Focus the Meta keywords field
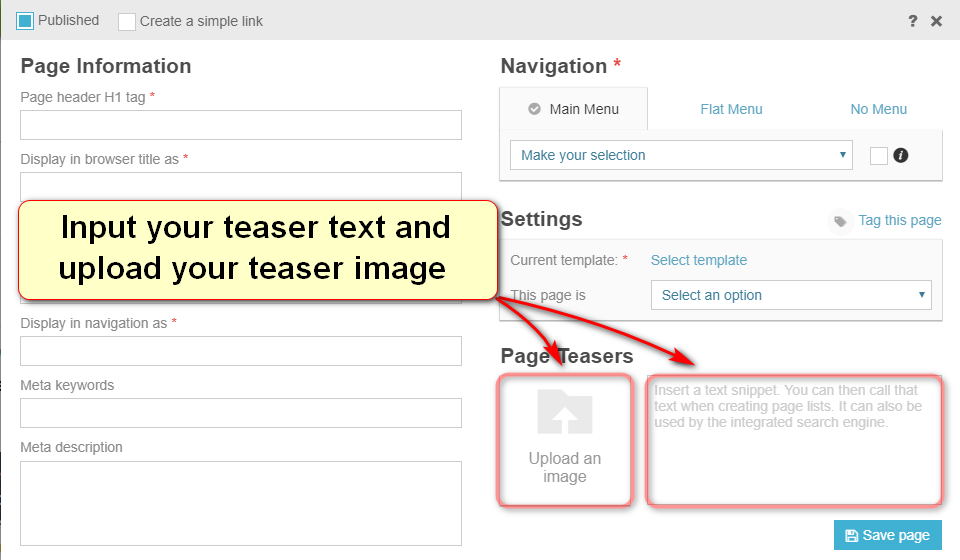The image size is (960, 560). [241, 413]
